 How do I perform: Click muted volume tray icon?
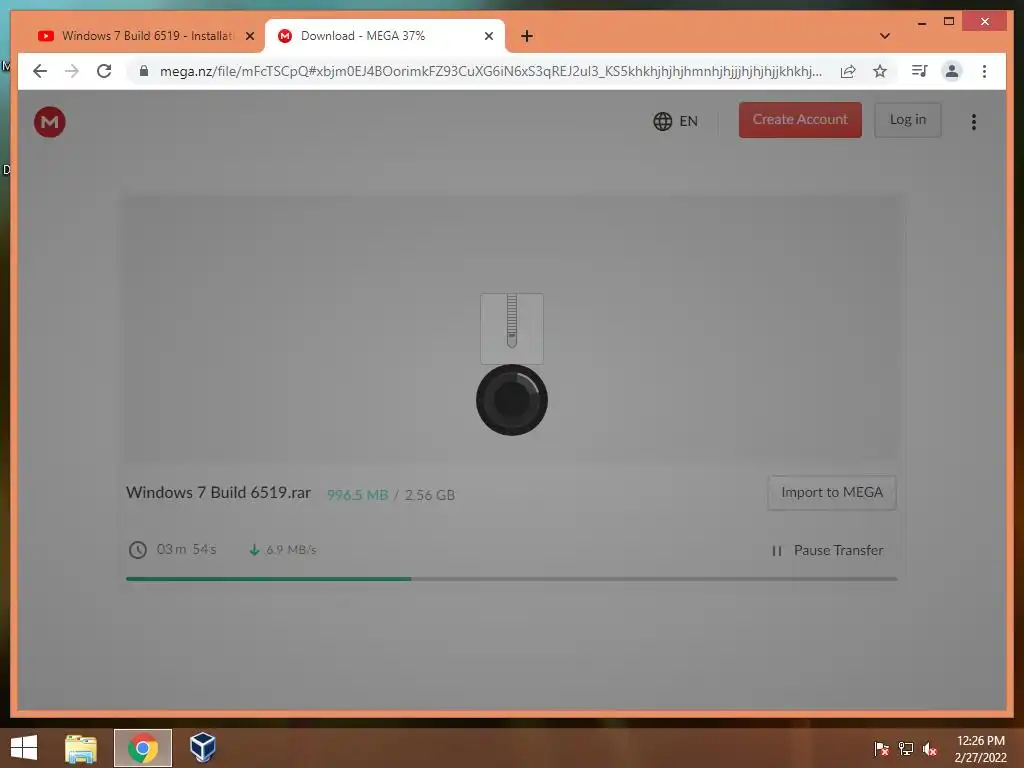click(x=930, y=748)
